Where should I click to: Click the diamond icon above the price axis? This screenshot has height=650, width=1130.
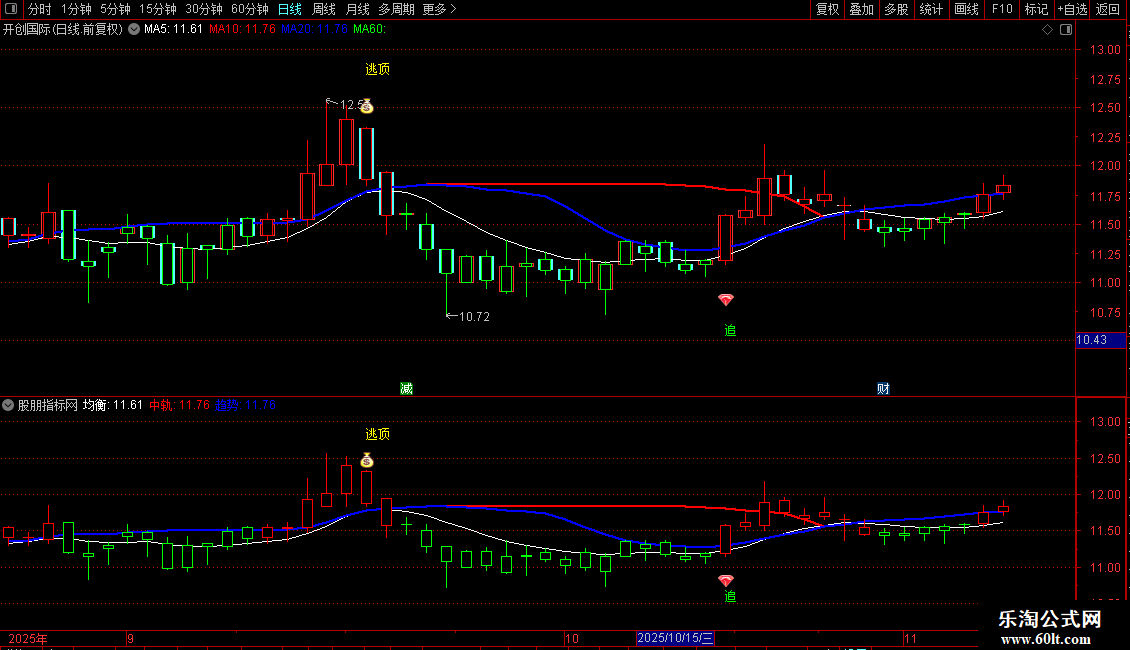(x=1048, y=30)
